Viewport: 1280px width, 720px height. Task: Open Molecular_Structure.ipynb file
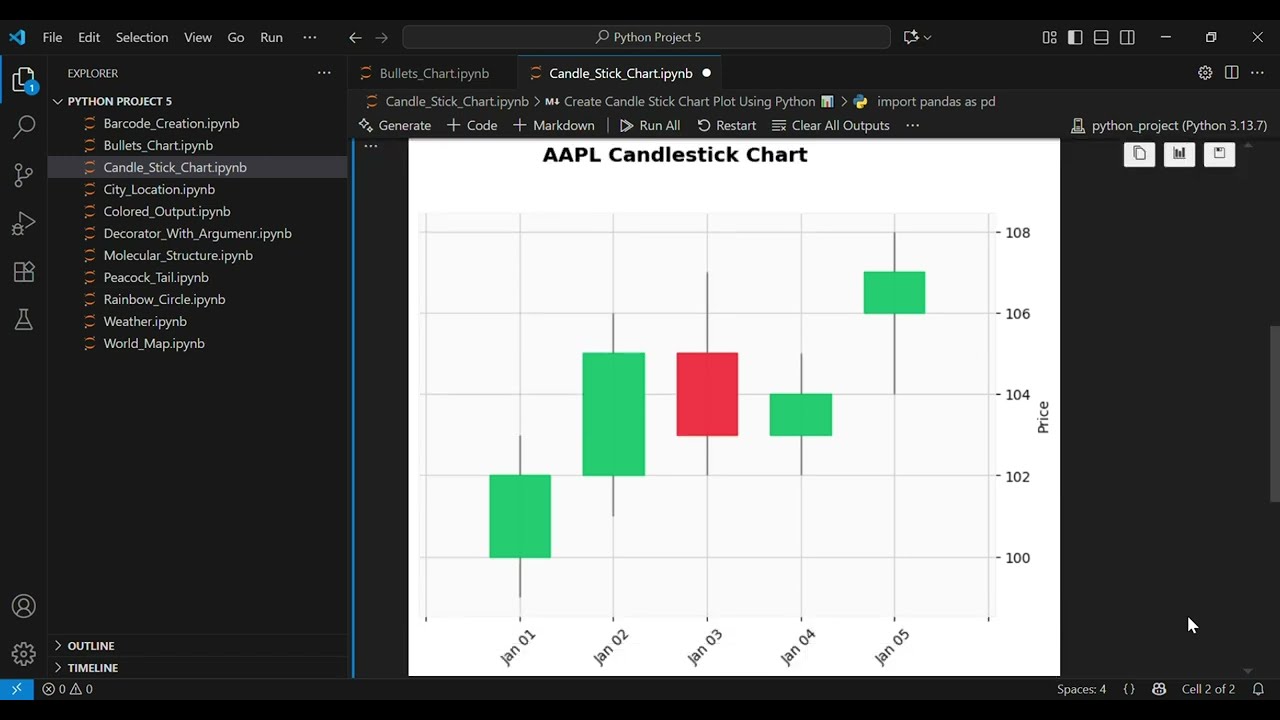[178, 255]
